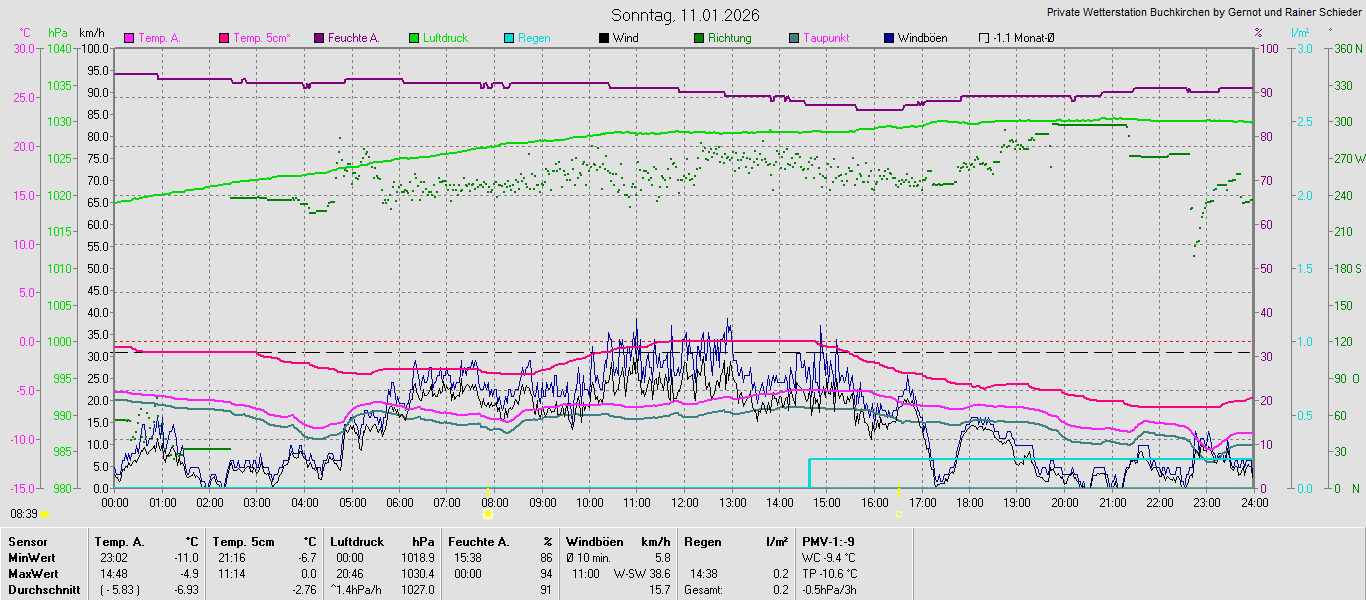Viewport: 1366px width, 600px height.
Task: Click the pink Temp. 5cm legend swatch
Action: pyautogui.click(x=224, y=38)
